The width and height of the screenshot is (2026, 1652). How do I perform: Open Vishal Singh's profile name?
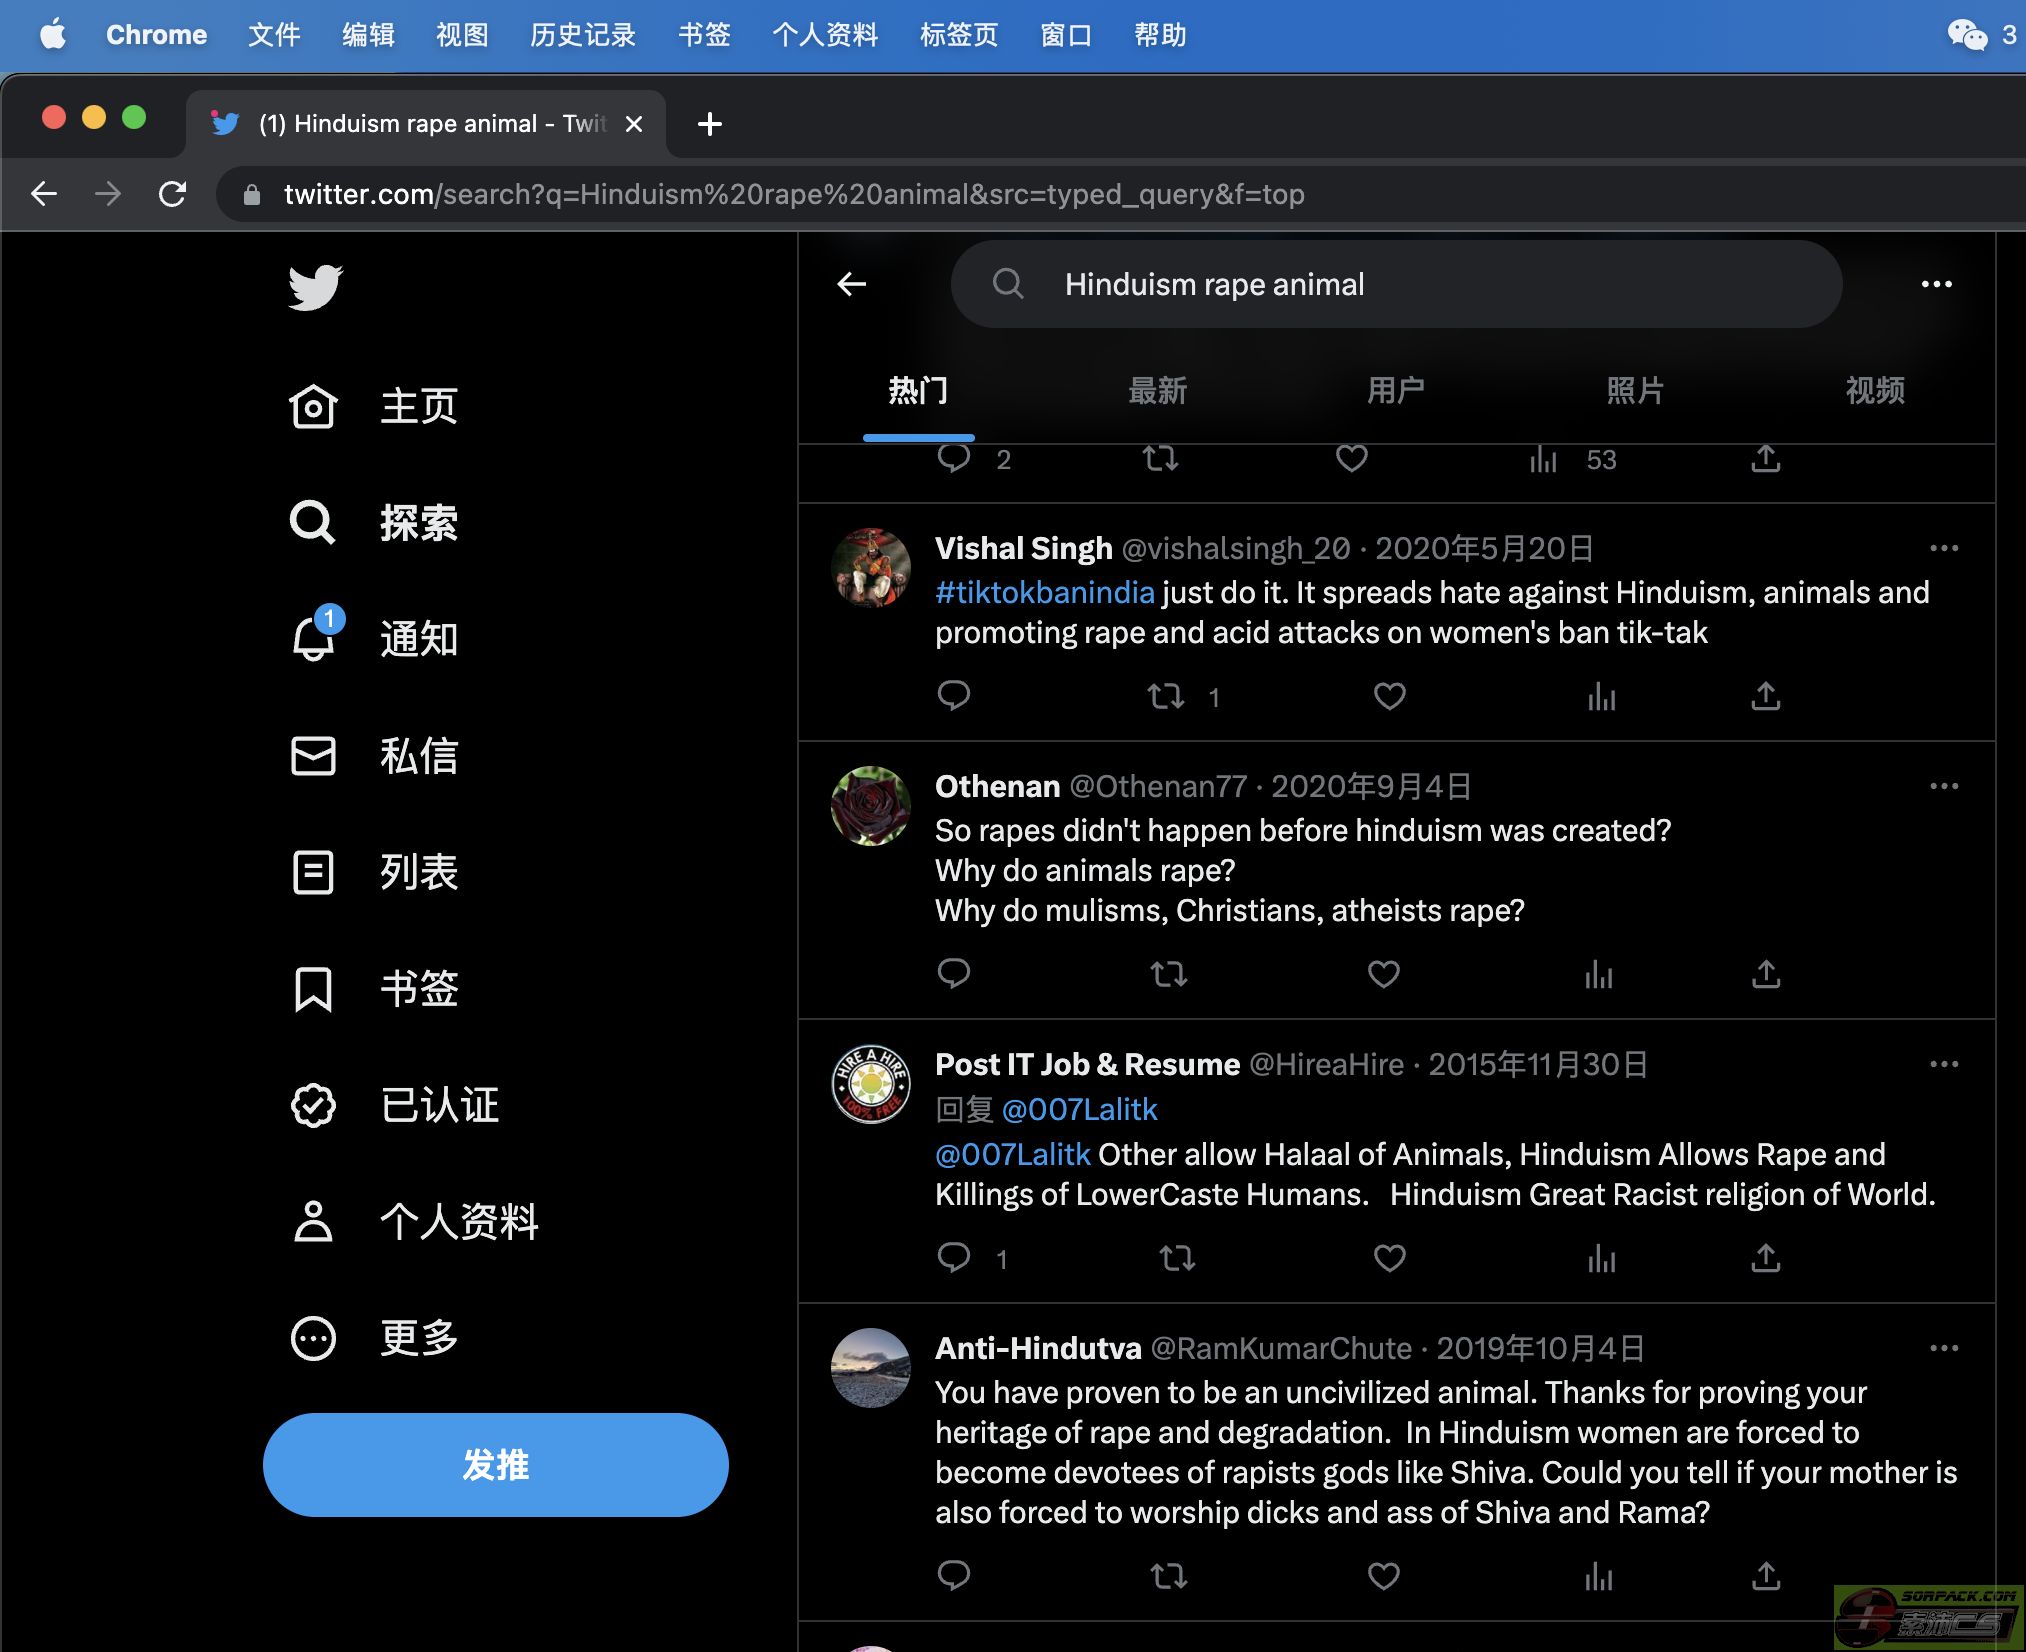coord(1023,548)
